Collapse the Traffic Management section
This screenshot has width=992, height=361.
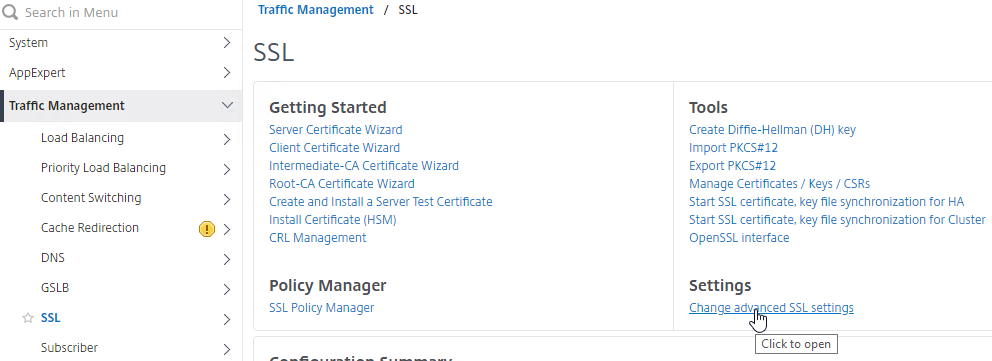point(227,106)
